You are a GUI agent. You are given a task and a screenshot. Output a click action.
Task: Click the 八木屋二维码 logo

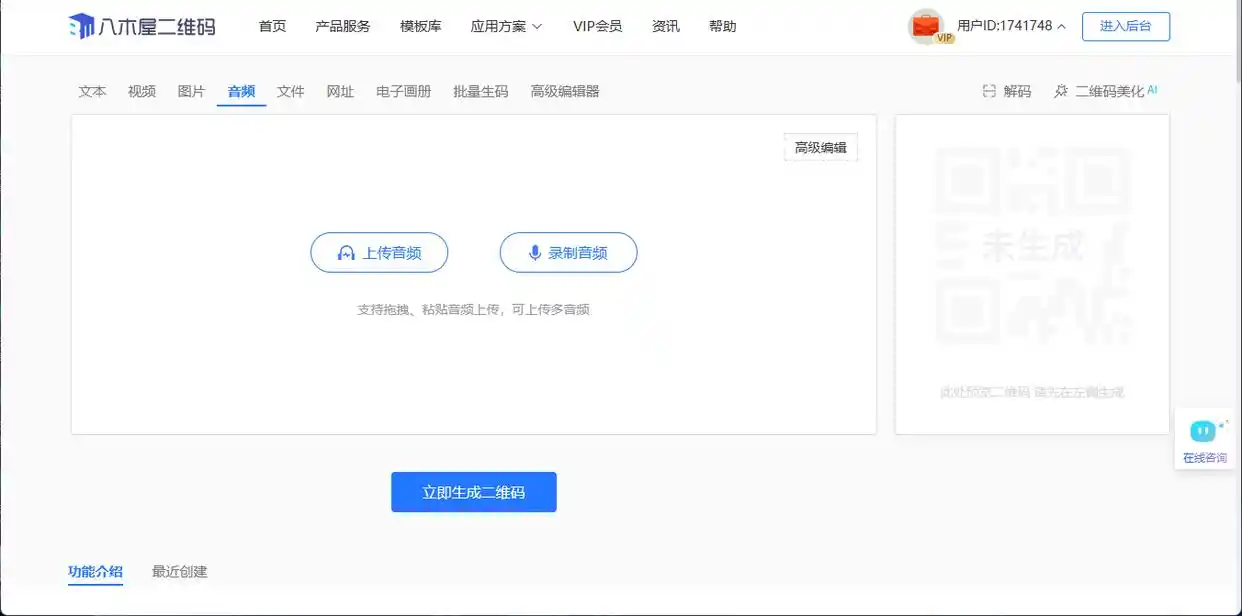pos(142,26)
